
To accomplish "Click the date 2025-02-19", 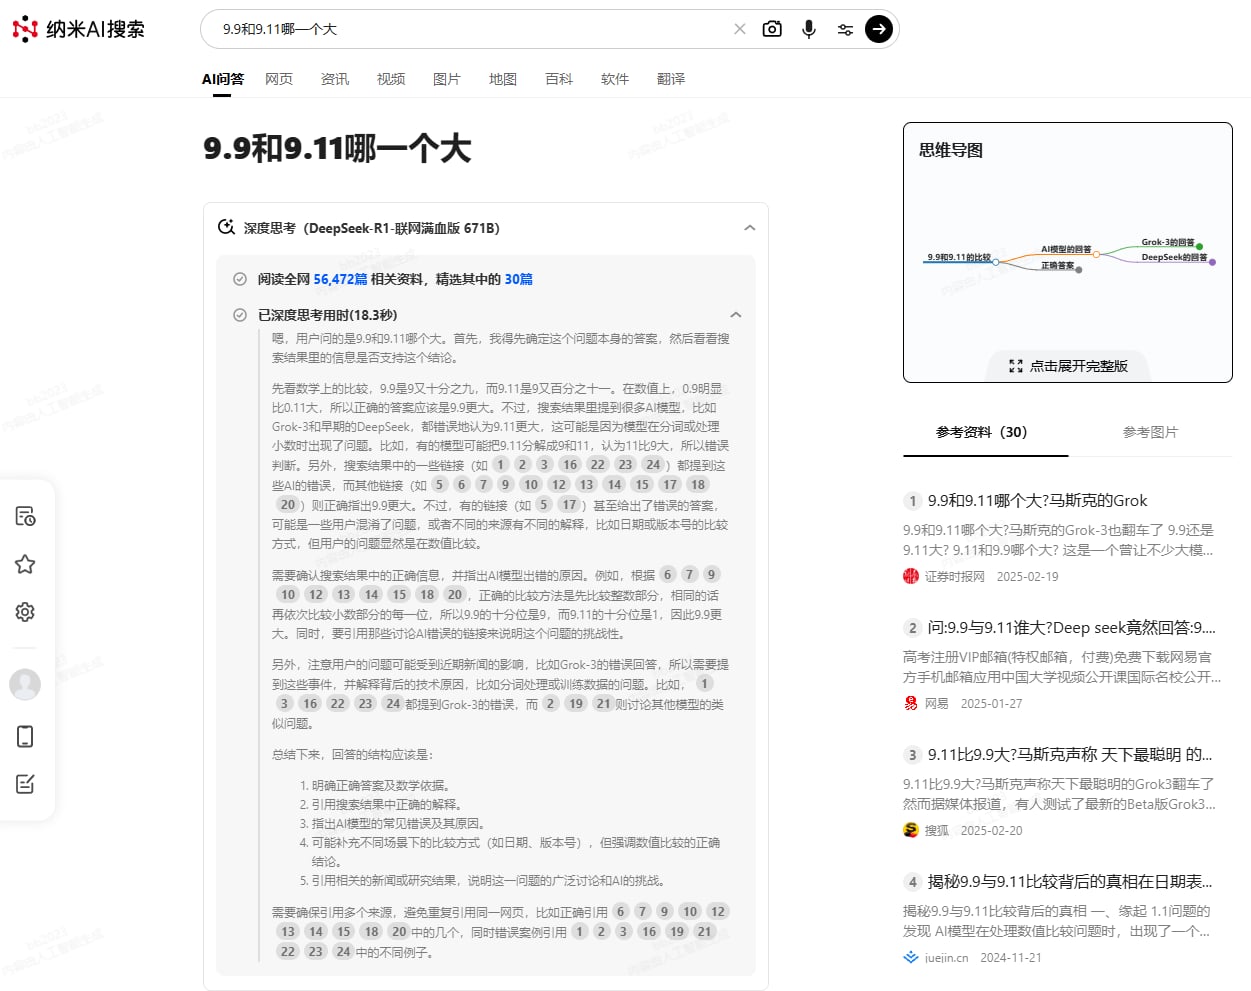I will (x=1027, y=576).
